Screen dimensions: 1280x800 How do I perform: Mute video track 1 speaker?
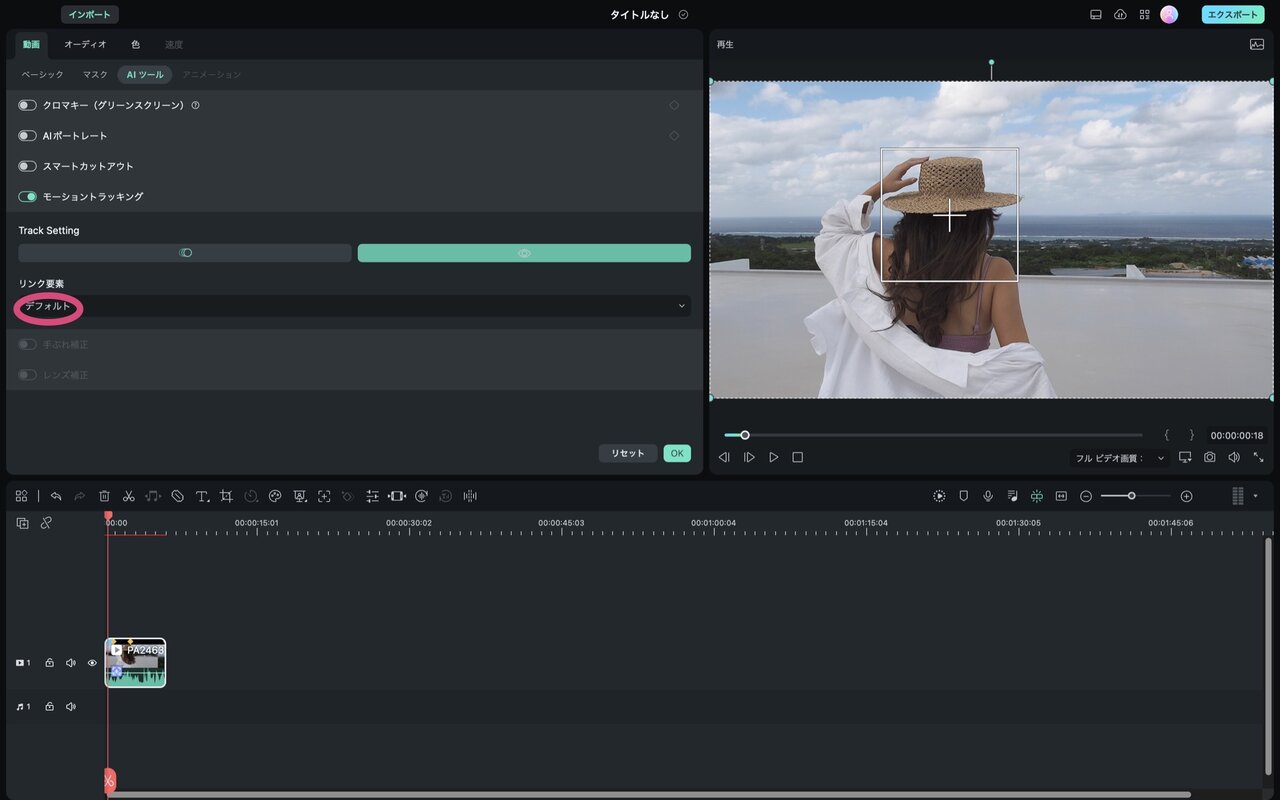pos(71,663)
